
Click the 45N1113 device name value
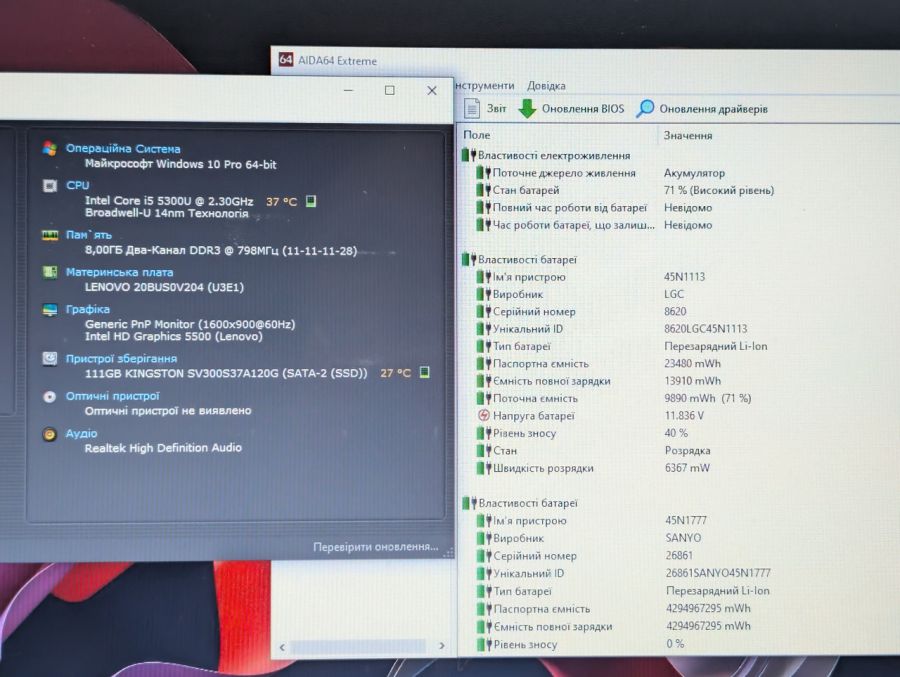coord(684,277)
